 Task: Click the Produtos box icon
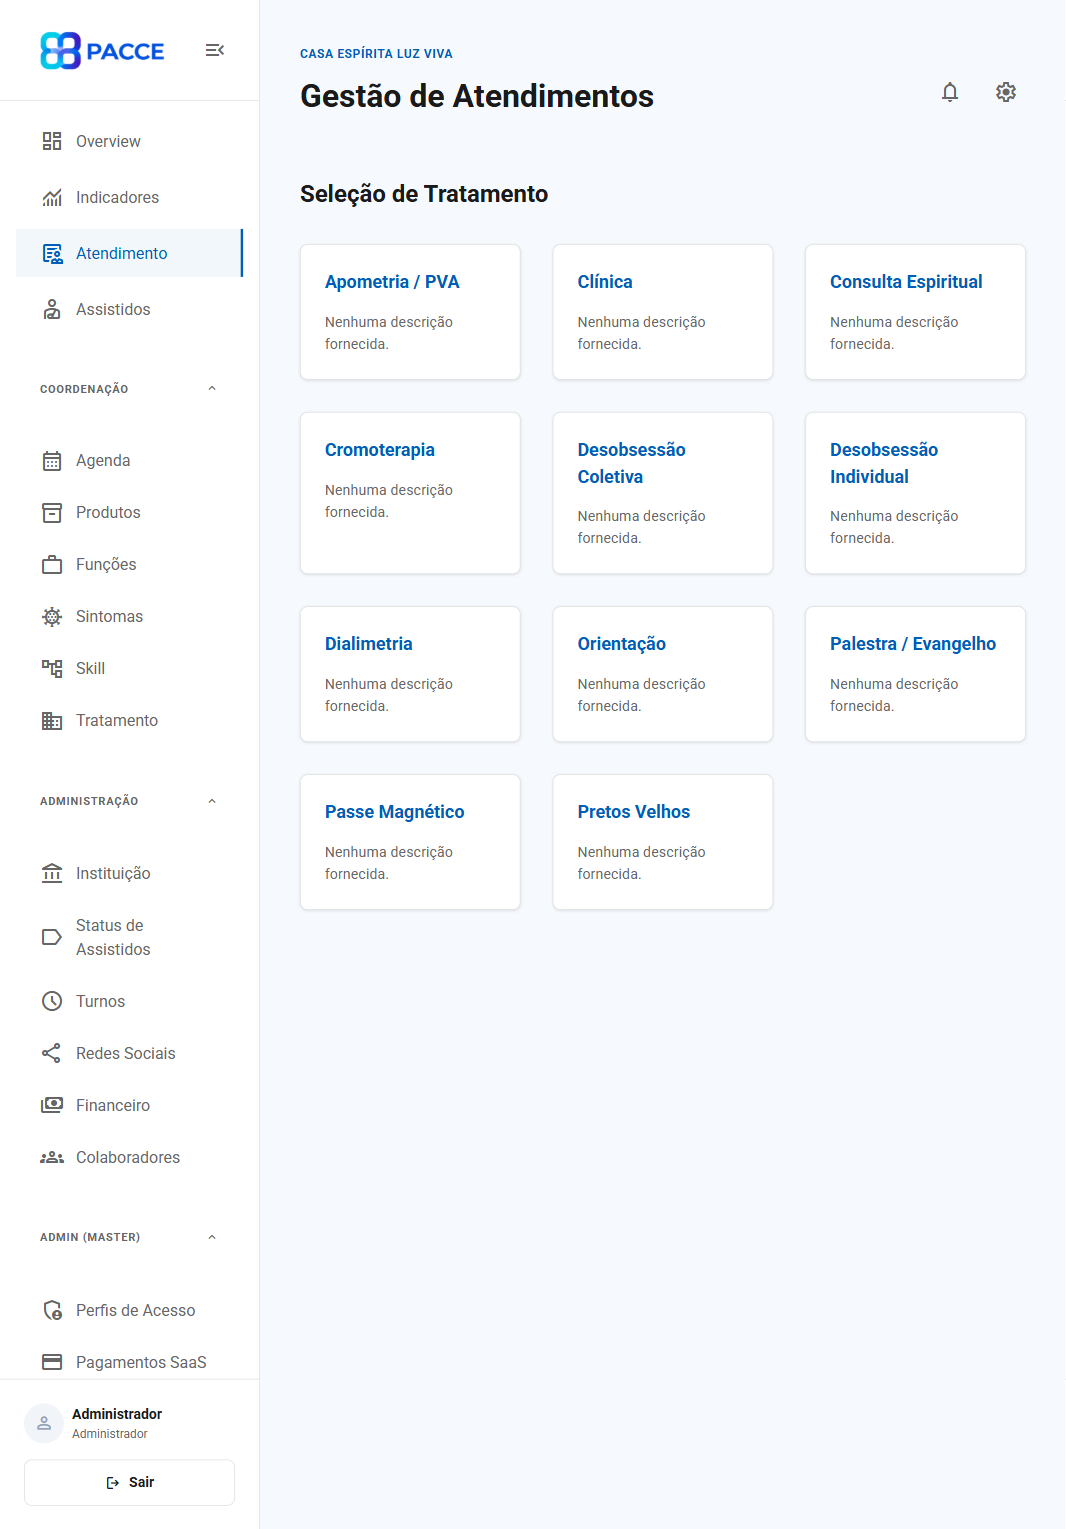52,512
